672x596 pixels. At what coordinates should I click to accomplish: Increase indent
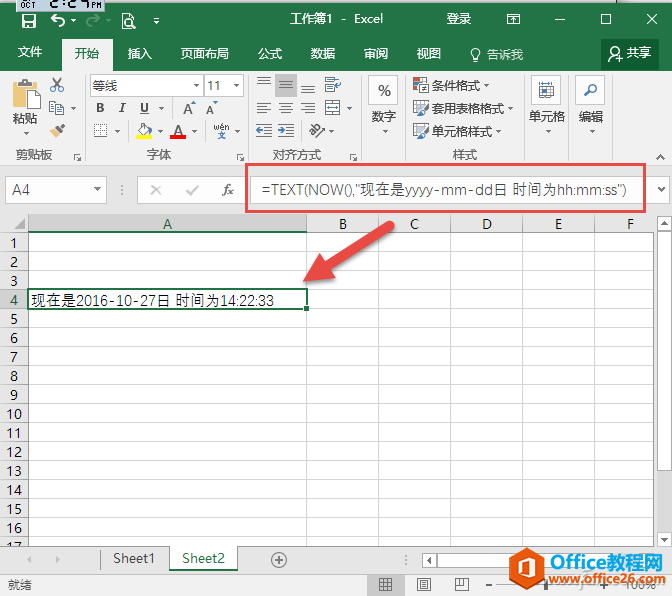click(286, 130)
